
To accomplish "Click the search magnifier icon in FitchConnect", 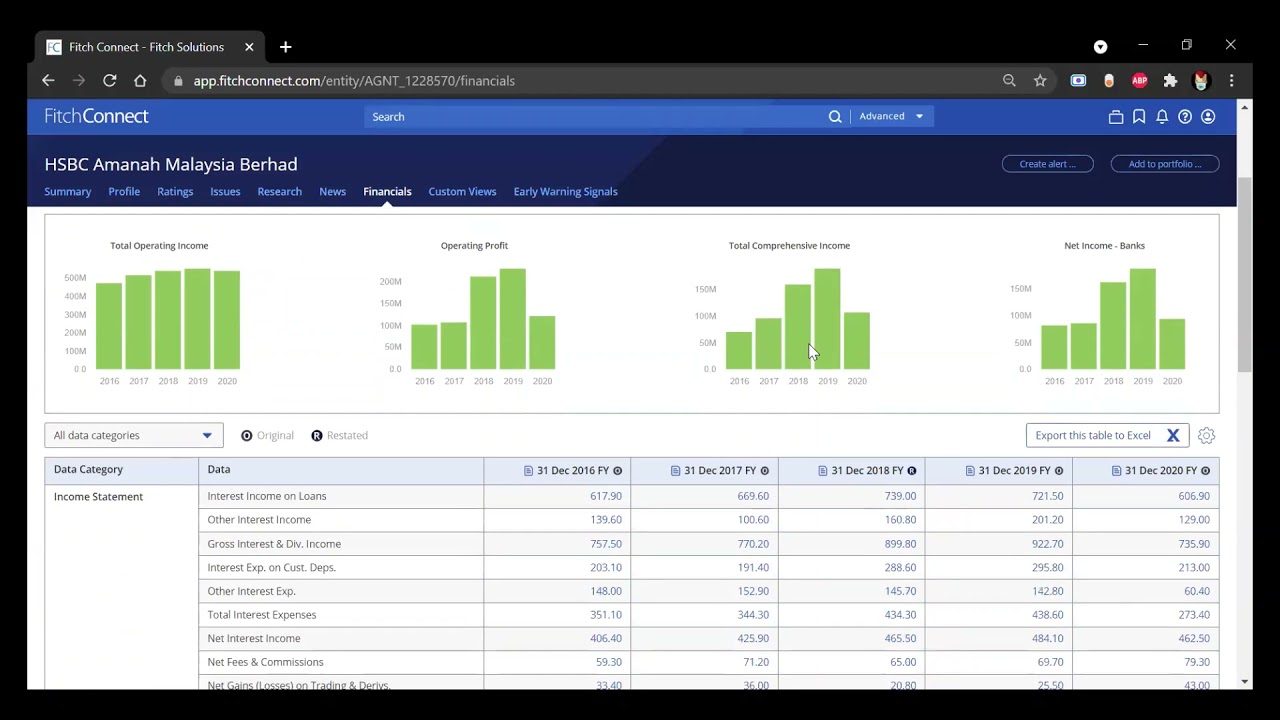I will click(835, 117).
